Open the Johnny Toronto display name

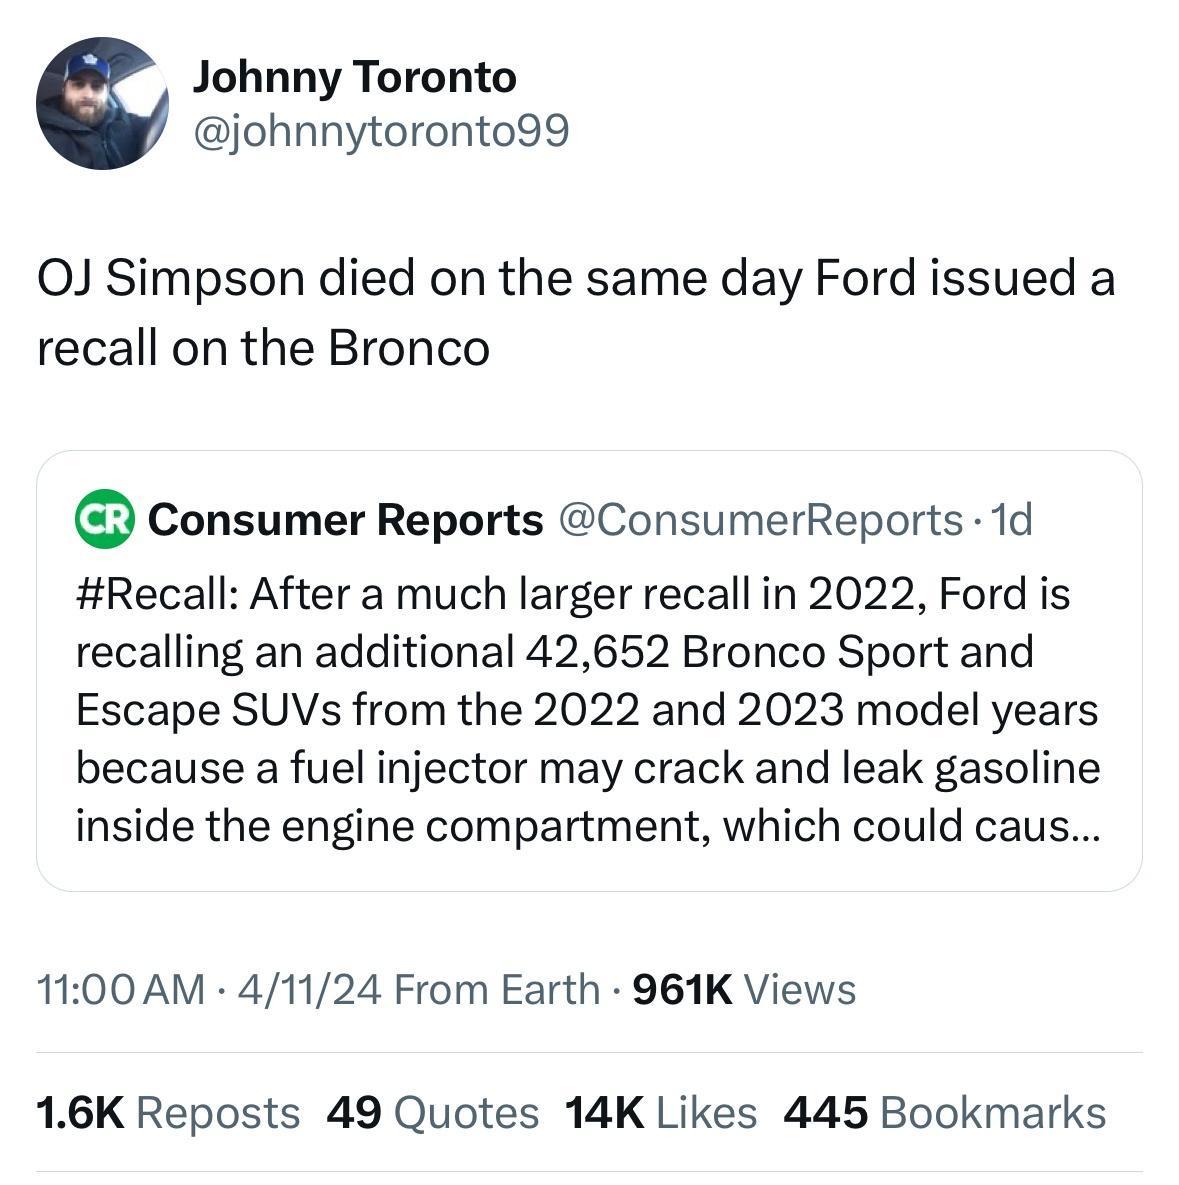354,77
